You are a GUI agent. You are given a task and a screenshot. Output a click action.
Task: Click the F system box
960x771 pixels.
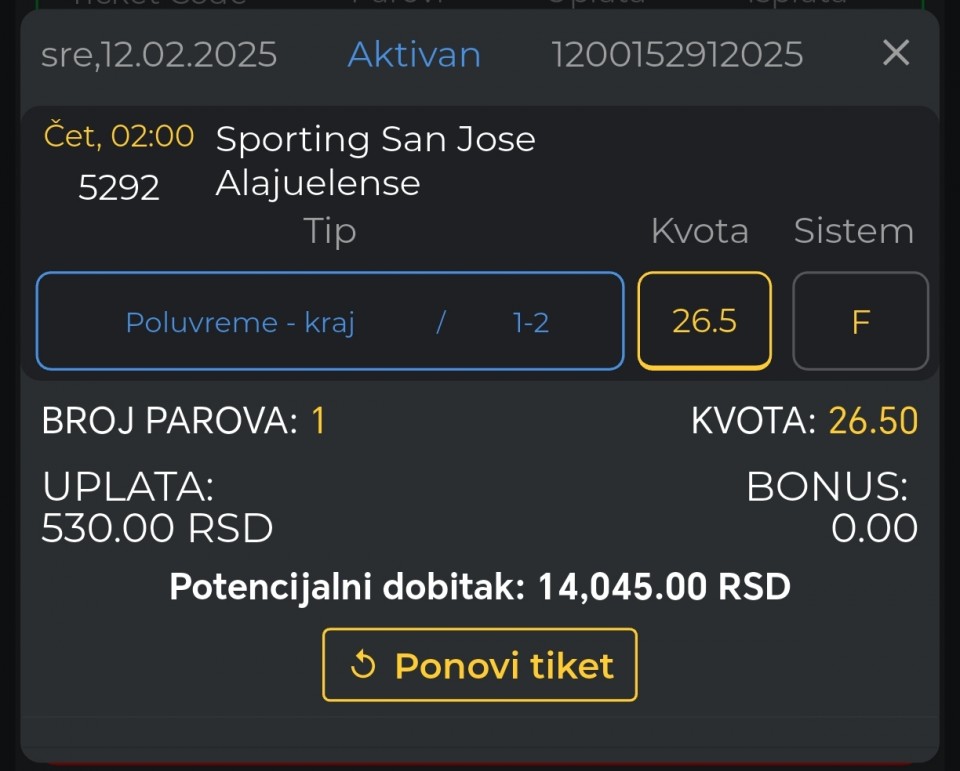(x=860, y=321)
